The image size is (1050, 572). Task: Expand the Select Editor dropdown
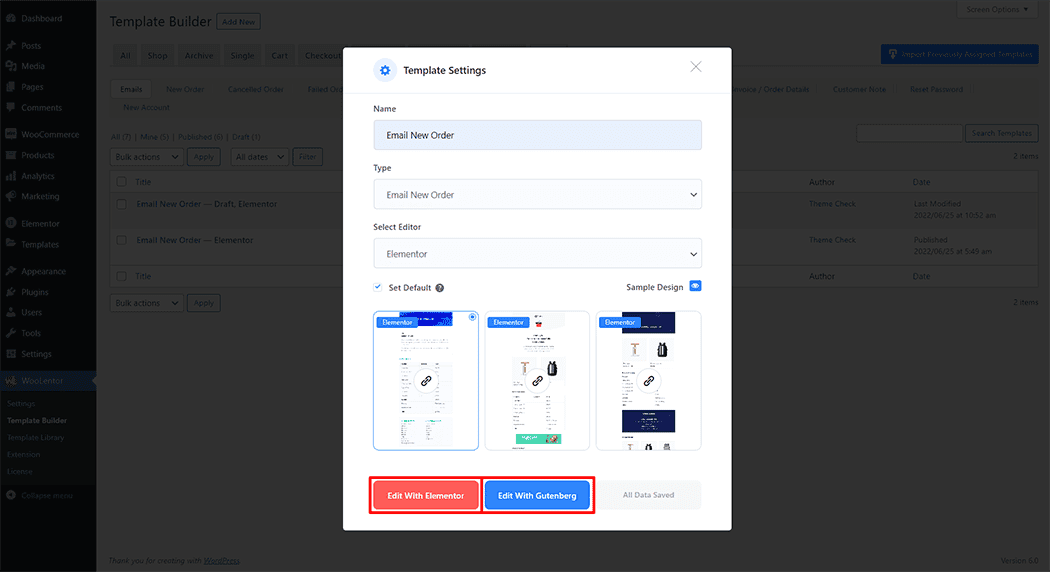pos(537,254)
